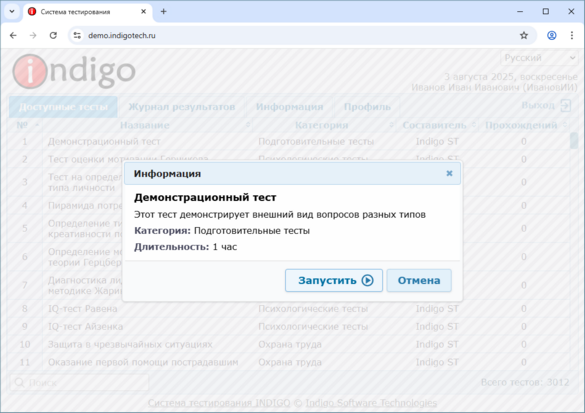Click the play icon in Запустить button

click(x=367, y=280)
